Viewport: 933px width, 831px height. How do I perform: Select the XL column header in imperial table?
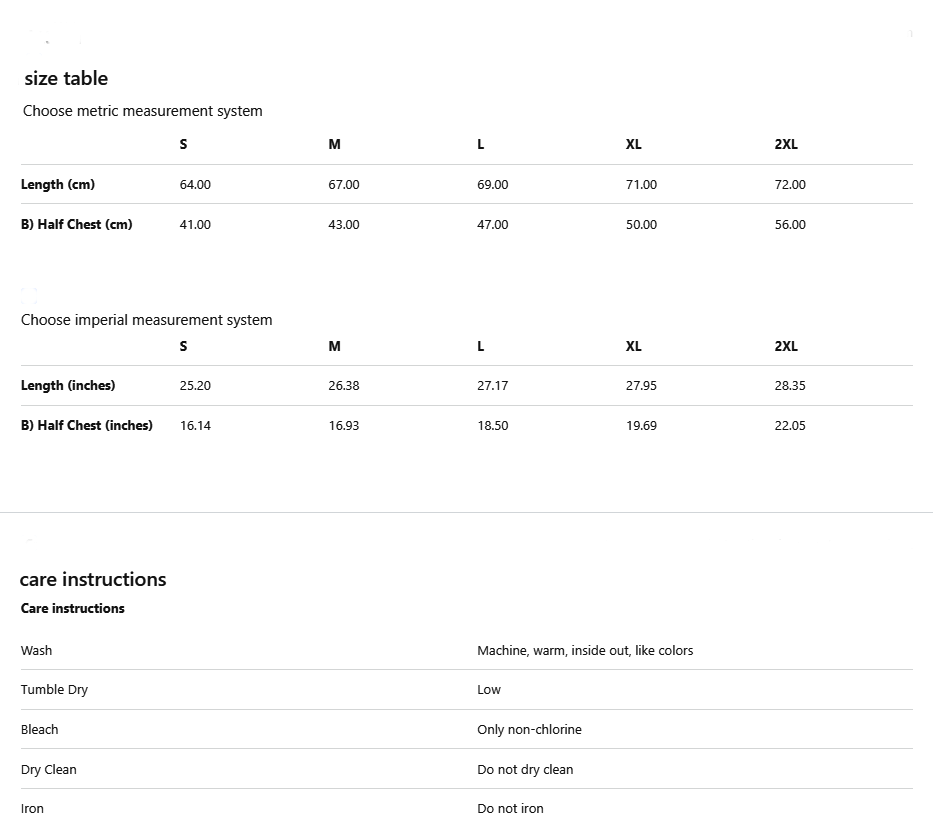tap(634, 346)
